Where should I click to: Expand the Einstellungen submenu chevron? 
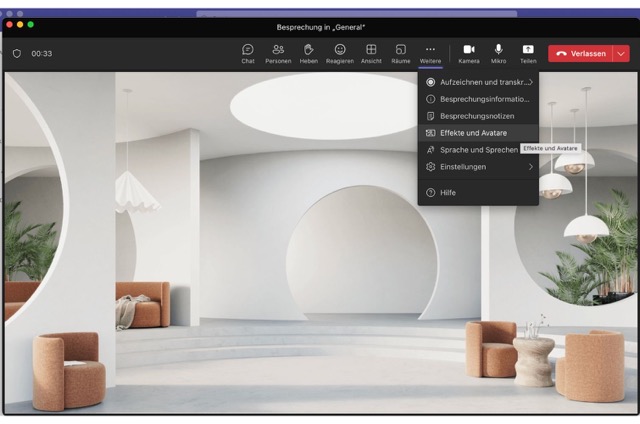coord(531,167)
